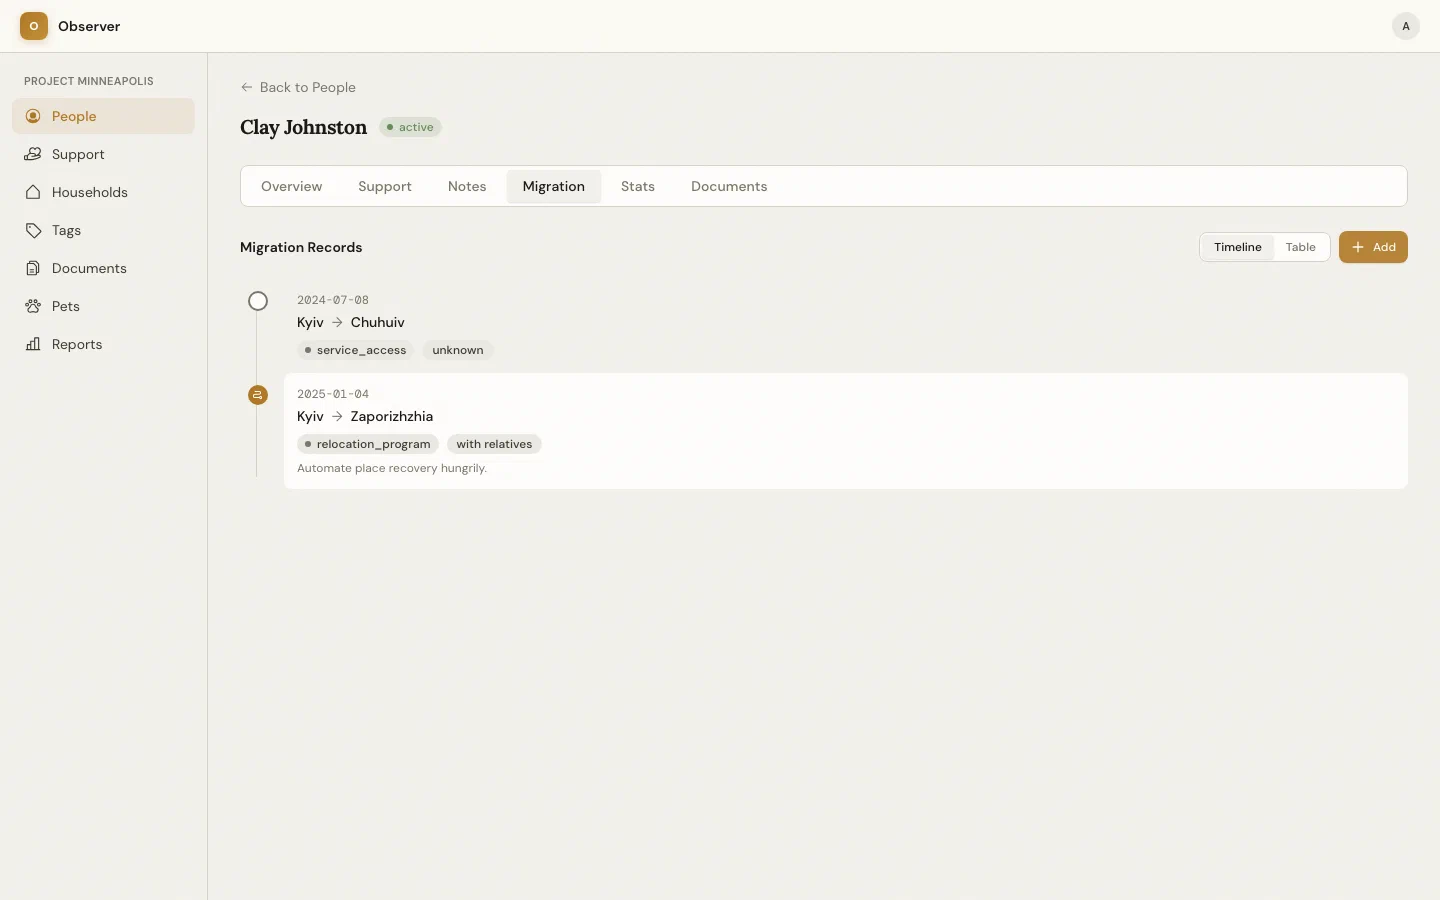The image size is (1440, 900).
Task: Click Back to People link
Action: point(298,87)
